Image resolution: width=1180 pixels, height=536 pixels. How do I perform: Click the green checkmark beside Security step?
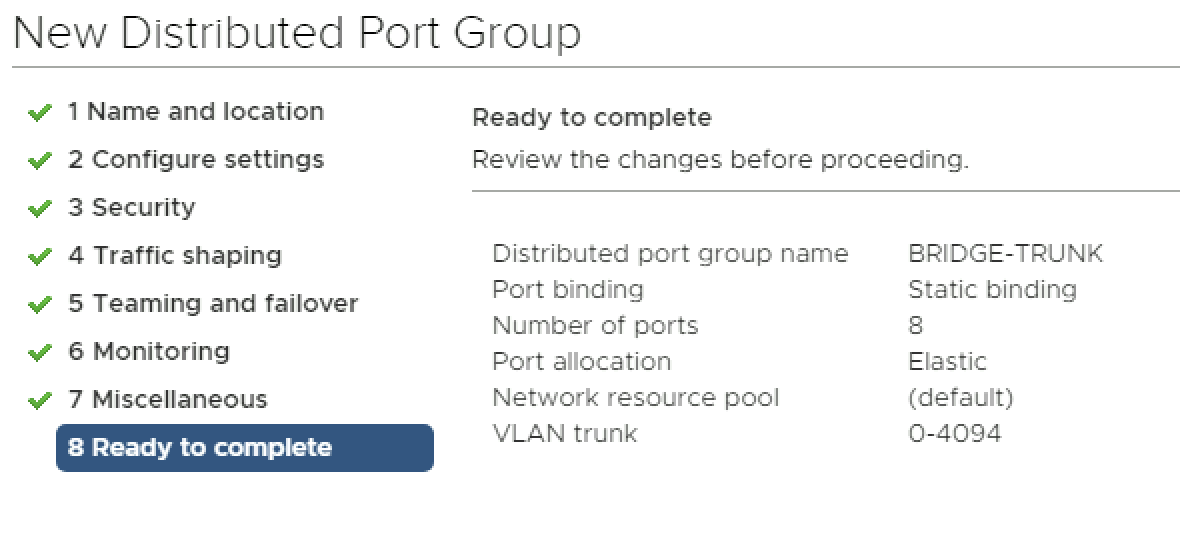click(x=40, y=209)
